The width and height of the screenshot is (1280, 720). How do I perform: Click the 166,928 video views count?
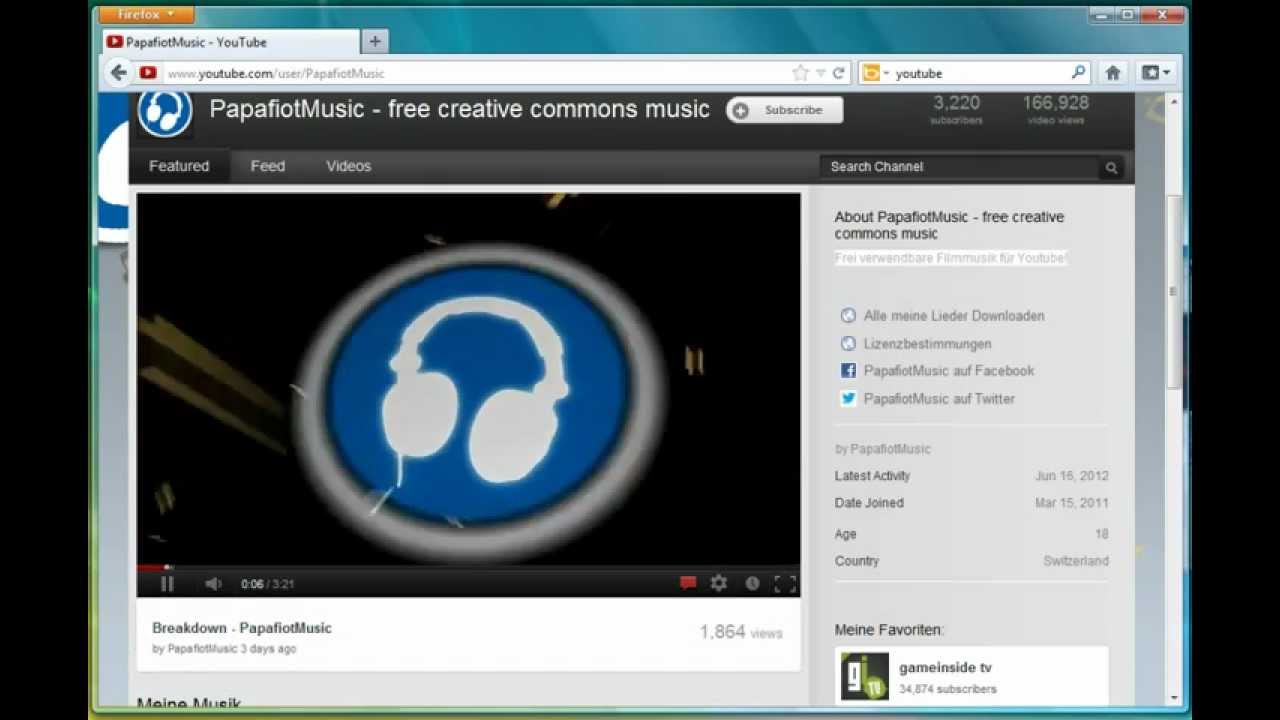(1055, 109)
